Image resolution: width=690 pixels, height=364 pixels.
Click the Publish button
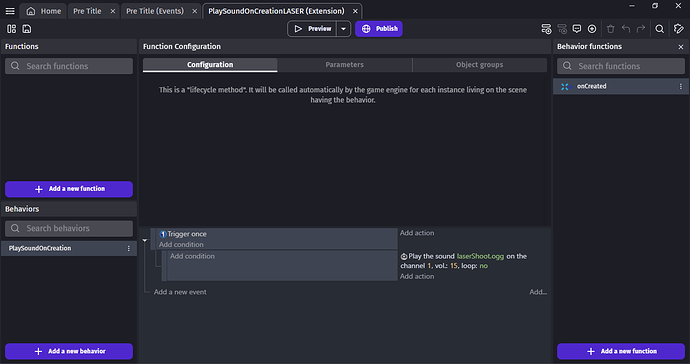click(379, 29)
